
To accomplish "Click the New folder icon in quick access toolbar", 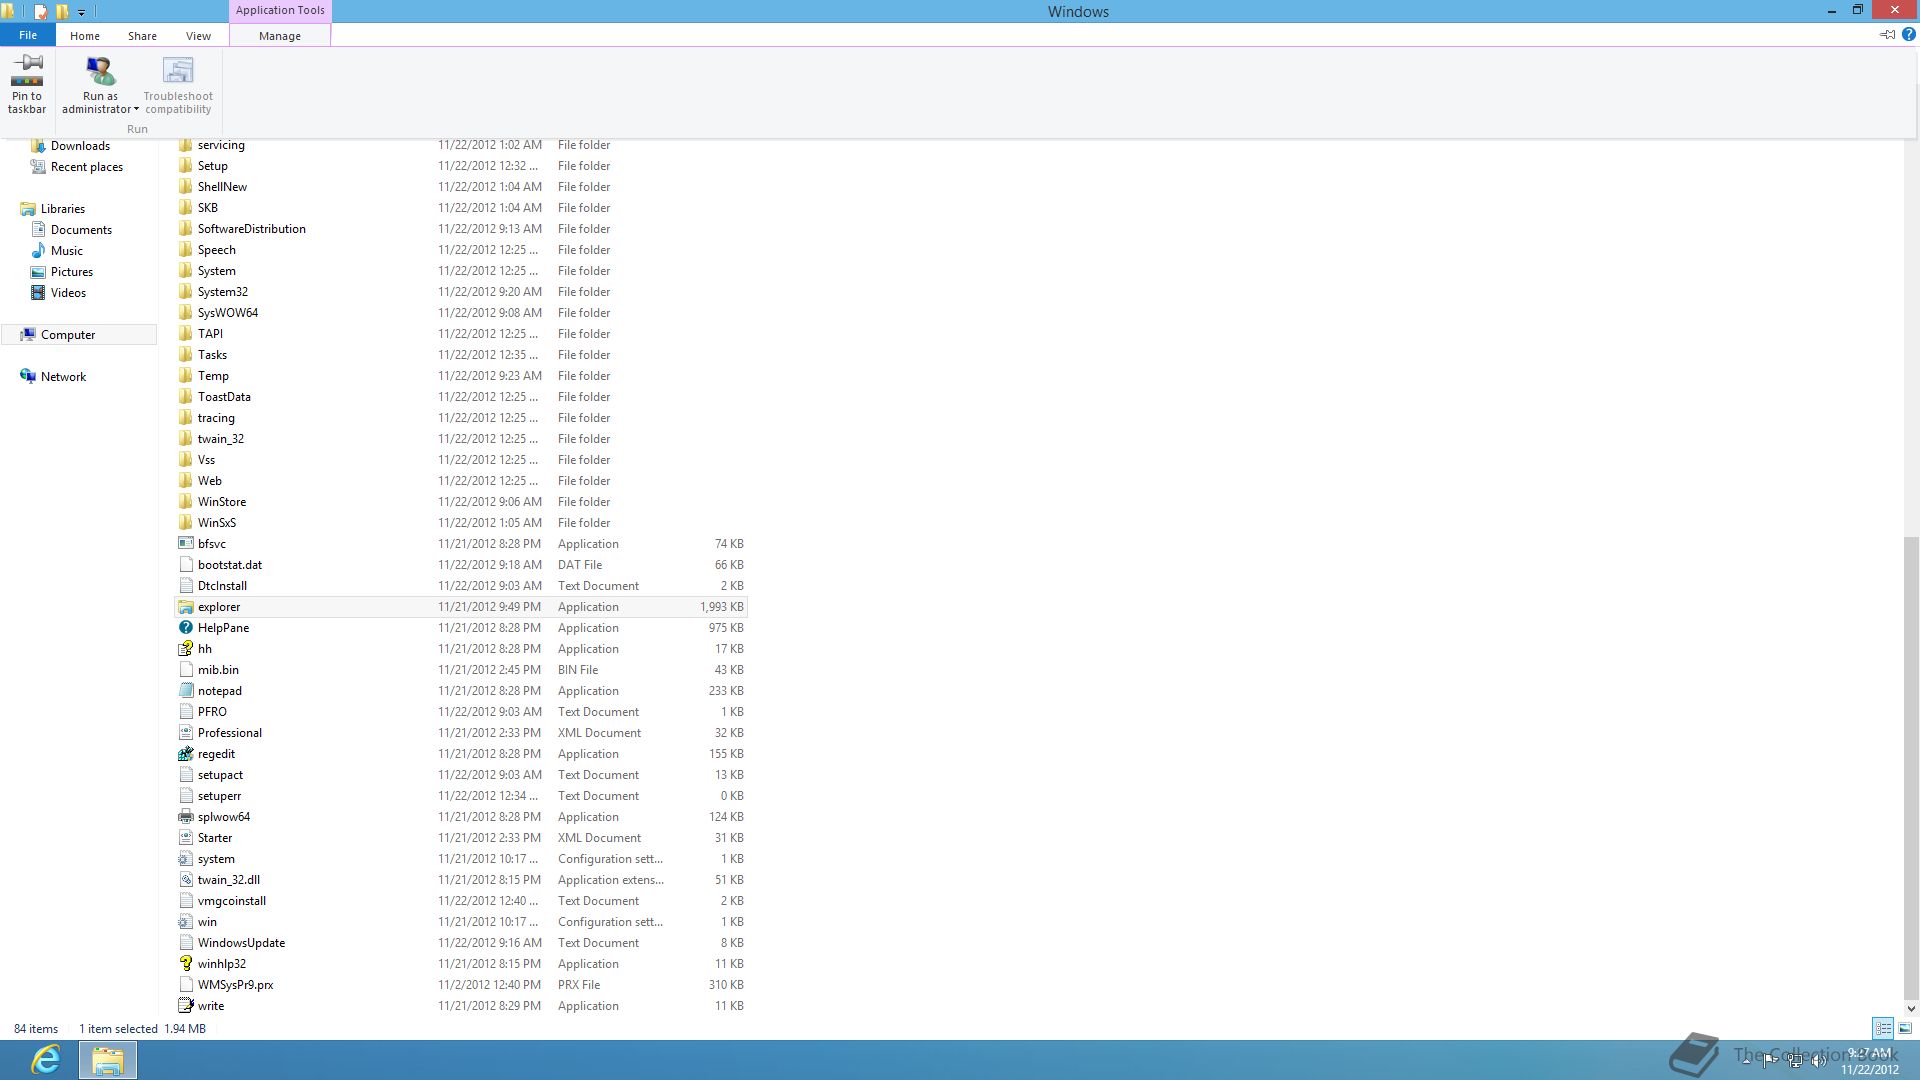I will point(62,12).
